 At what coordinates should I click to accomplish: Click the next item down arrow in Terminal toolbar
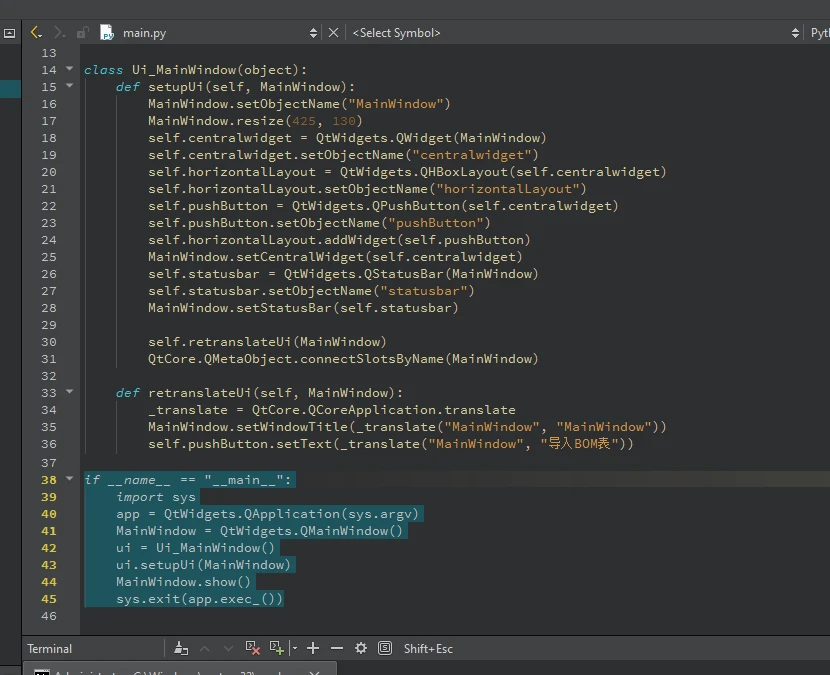click(x=228, y=649)
